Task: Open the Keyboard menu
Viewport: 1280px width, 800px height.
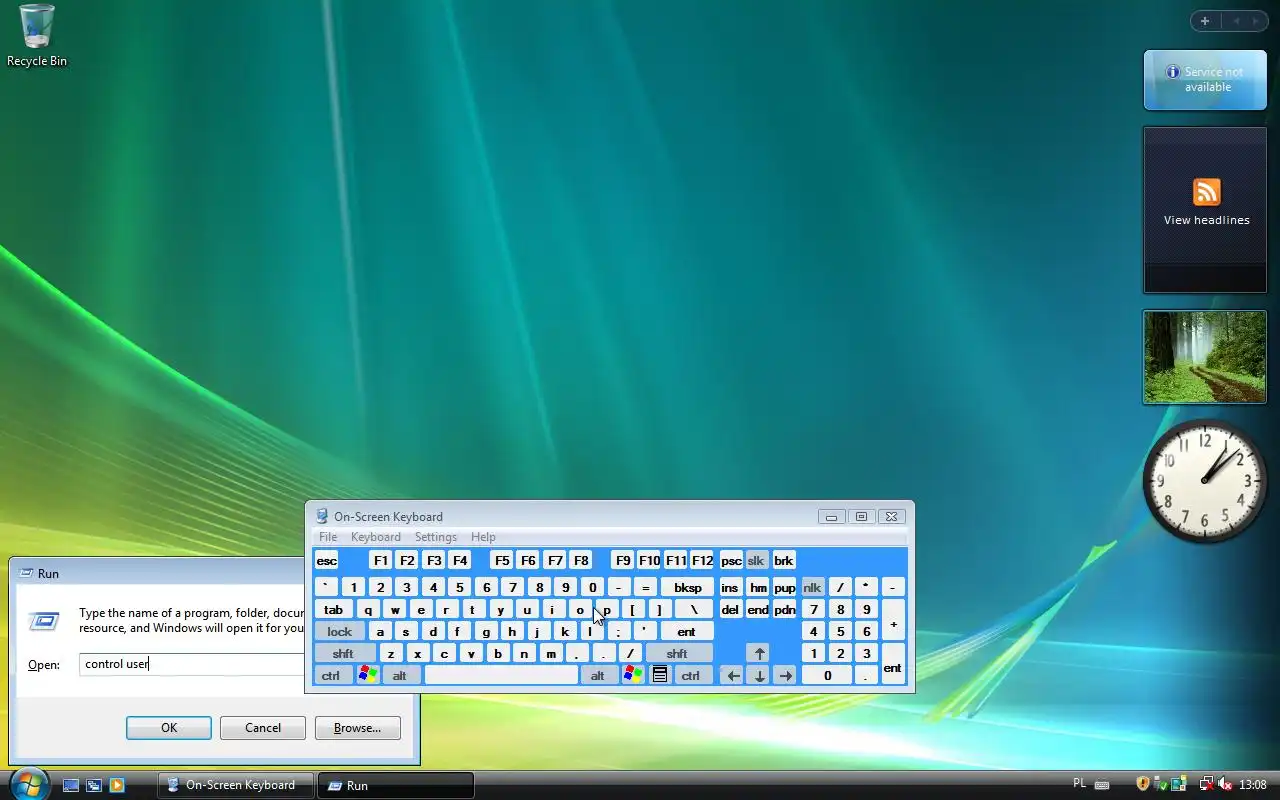Action: (x=376, y=537)
